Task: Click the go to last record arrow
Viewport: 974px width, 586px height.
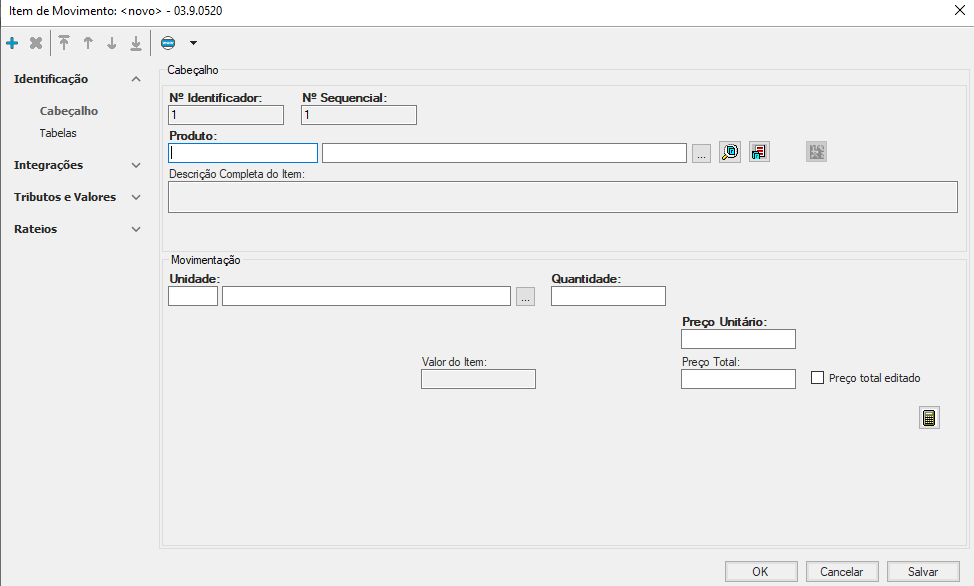Action: (x=136, y=43)
